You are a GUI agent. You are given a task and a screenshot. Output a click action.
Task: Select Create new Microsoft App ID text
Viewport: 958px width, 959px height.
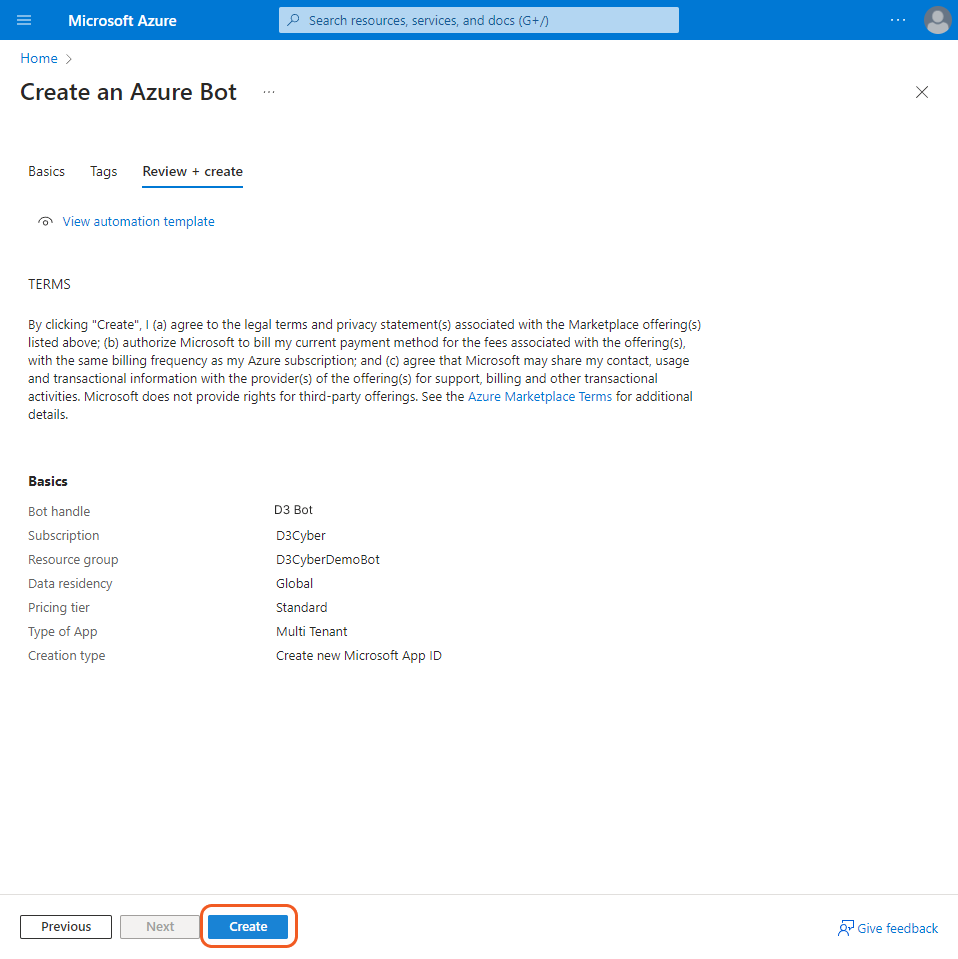pos(358,656)
